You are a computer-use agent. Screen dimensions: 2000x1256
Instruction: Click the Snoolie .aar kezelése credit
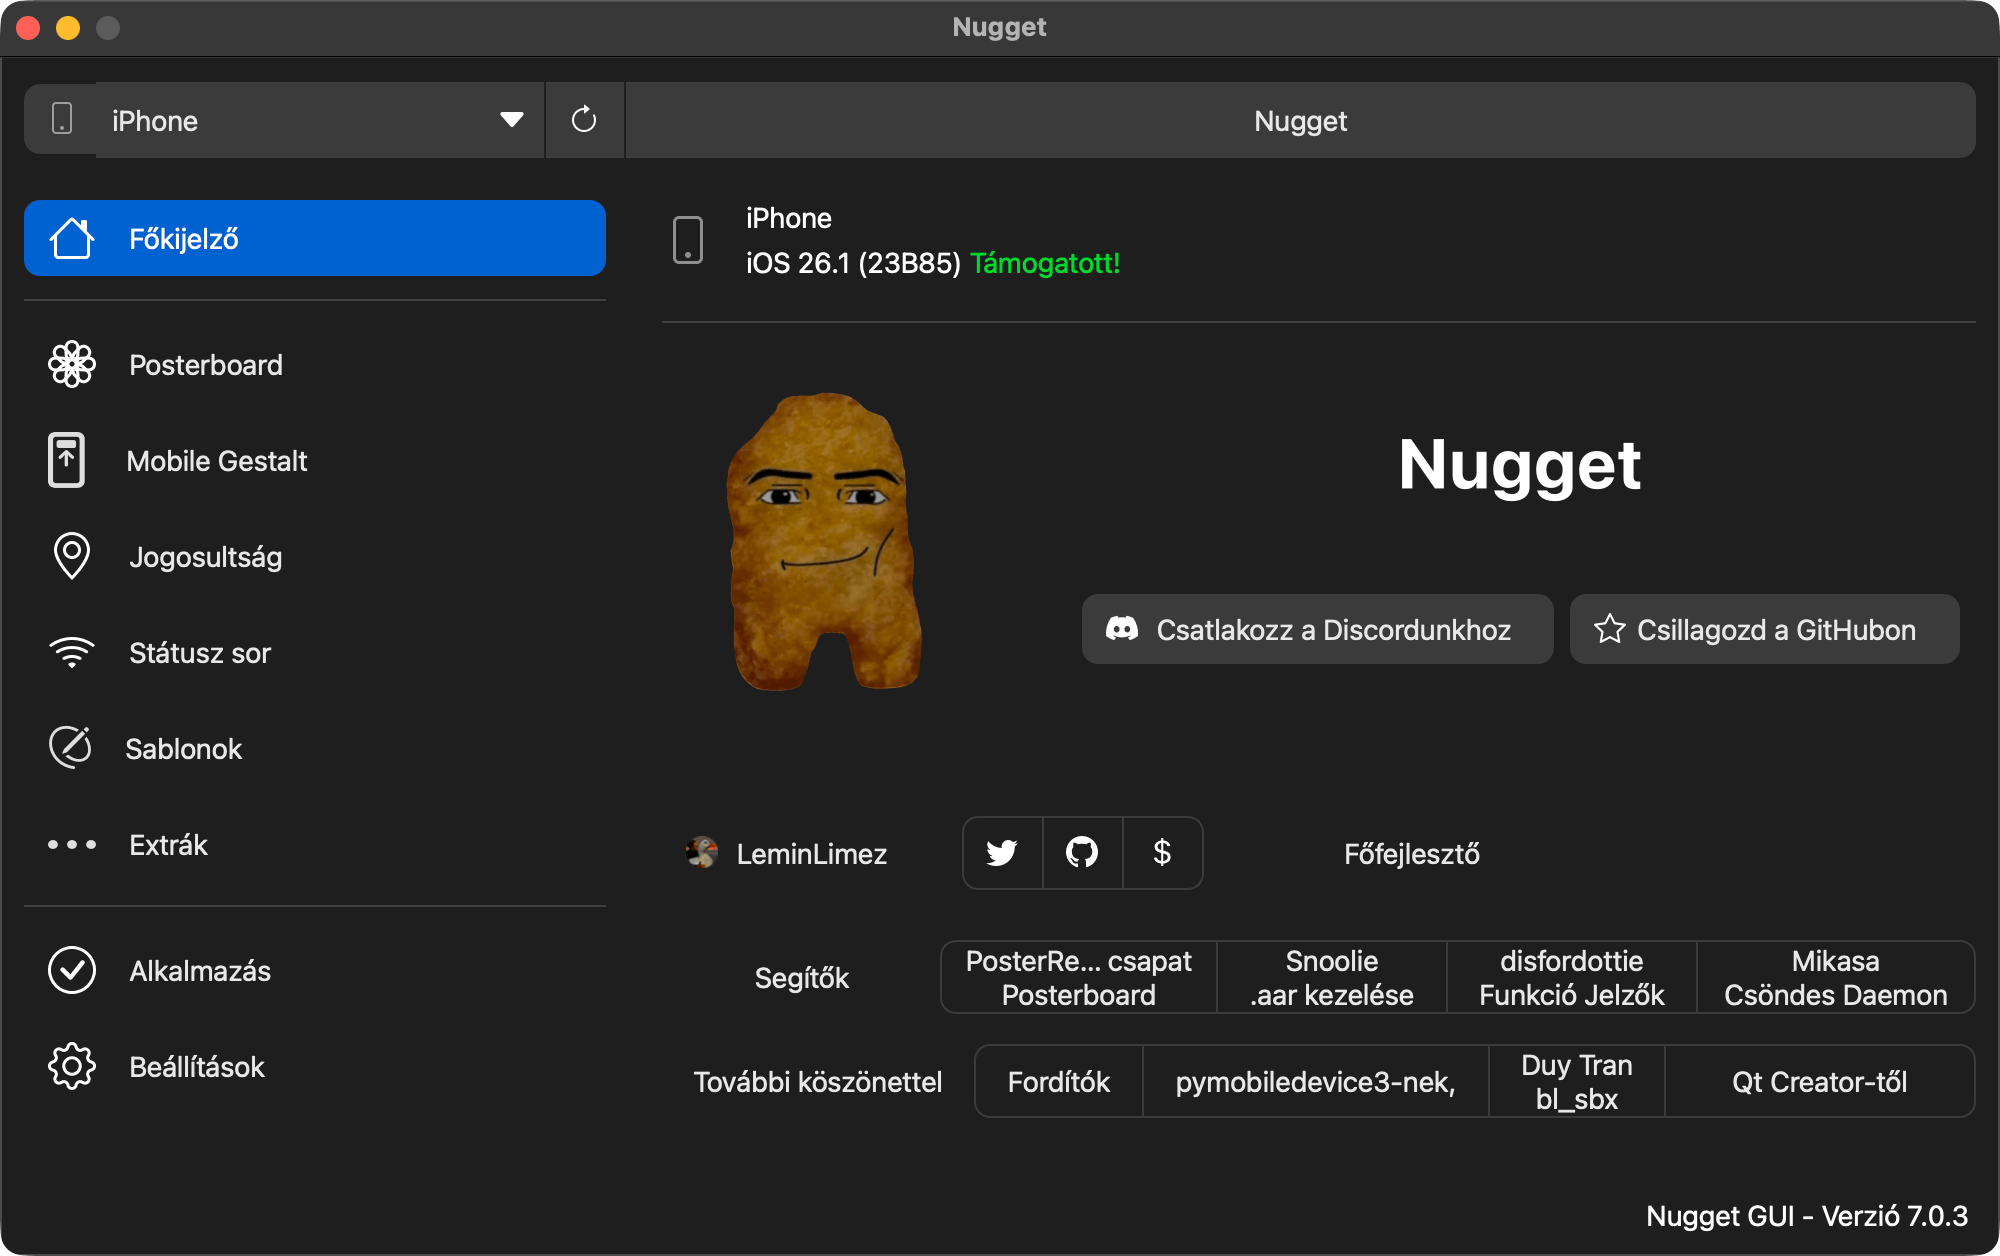[x=1331, y=978]
